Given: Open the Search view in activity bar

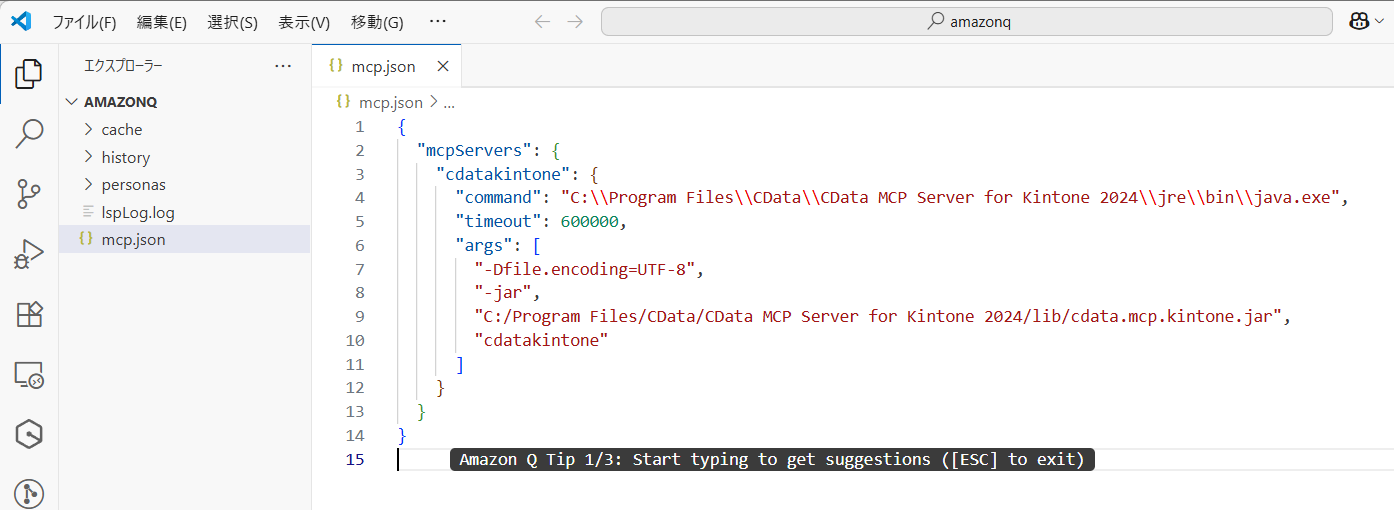Looking at the screenshot, I should 29,134.
